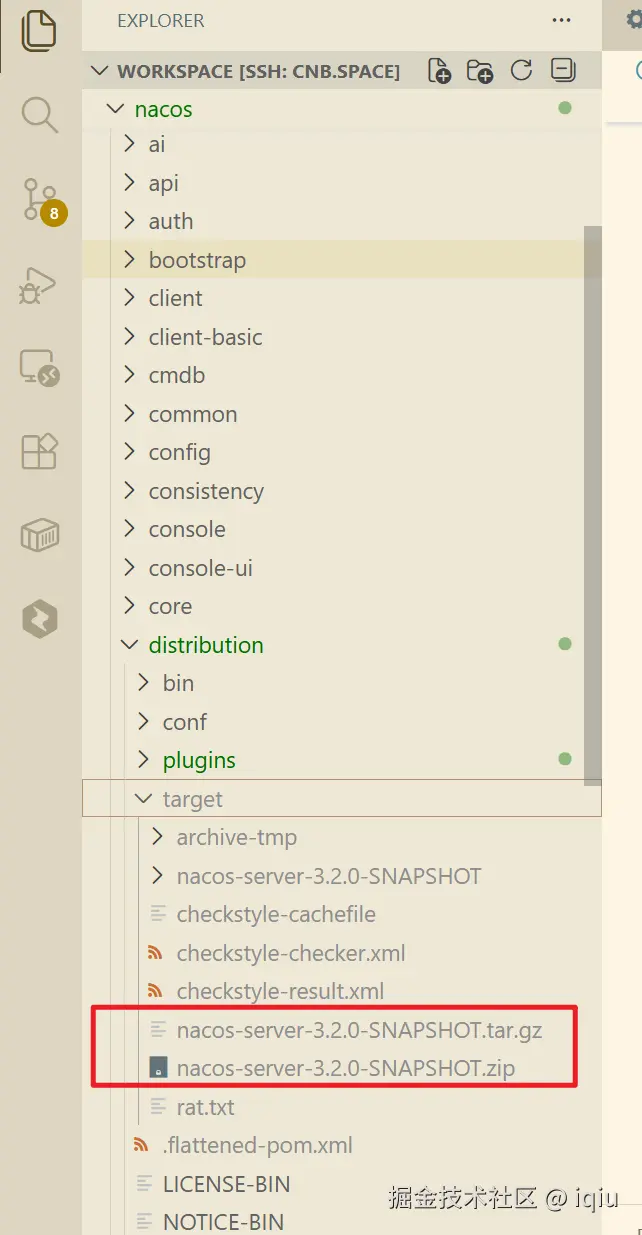Click the explorer vertical scrollbar
The width and height of the screenshot is (642, 1235).
(x=592, y=500)
